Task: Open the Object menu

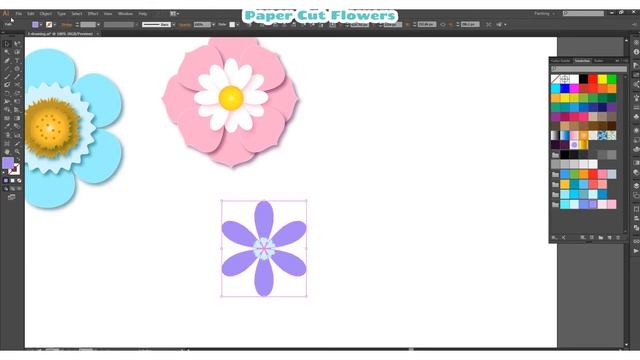Action: click(45, 13)
